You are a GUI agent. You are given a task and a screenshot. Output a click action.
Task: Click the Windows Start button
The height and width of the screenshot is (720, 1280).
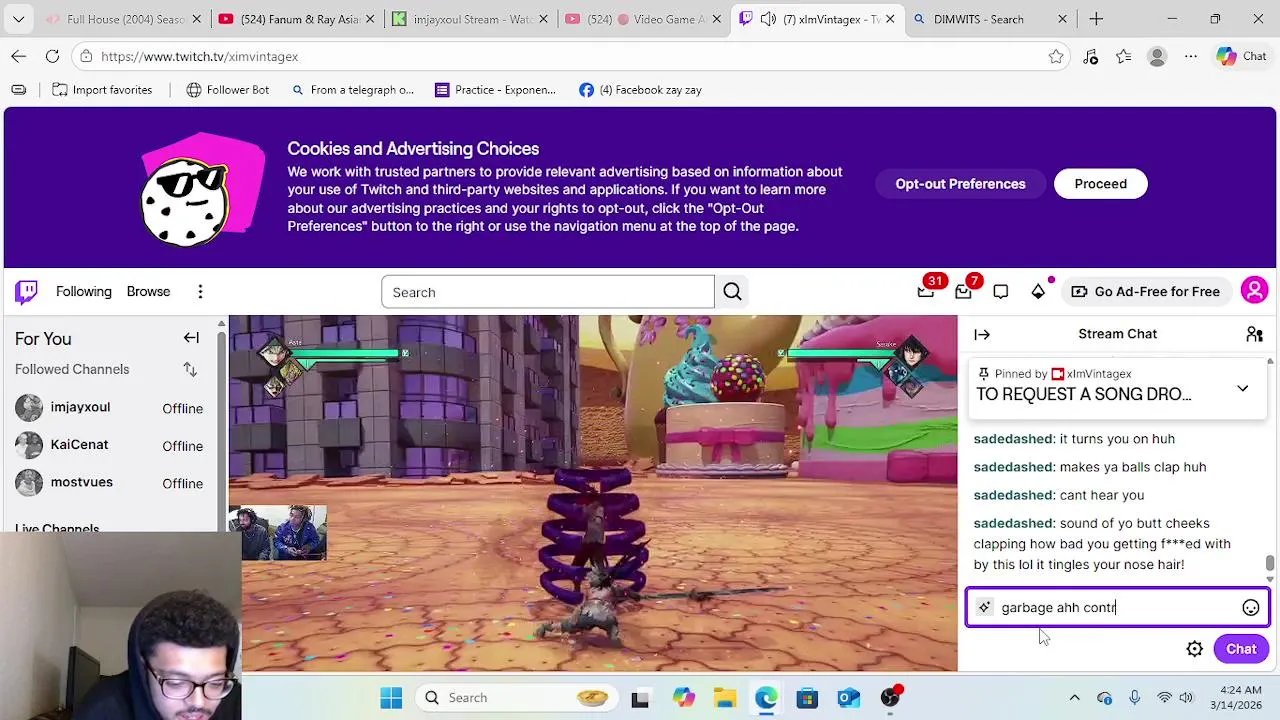[x=391, y=698]
